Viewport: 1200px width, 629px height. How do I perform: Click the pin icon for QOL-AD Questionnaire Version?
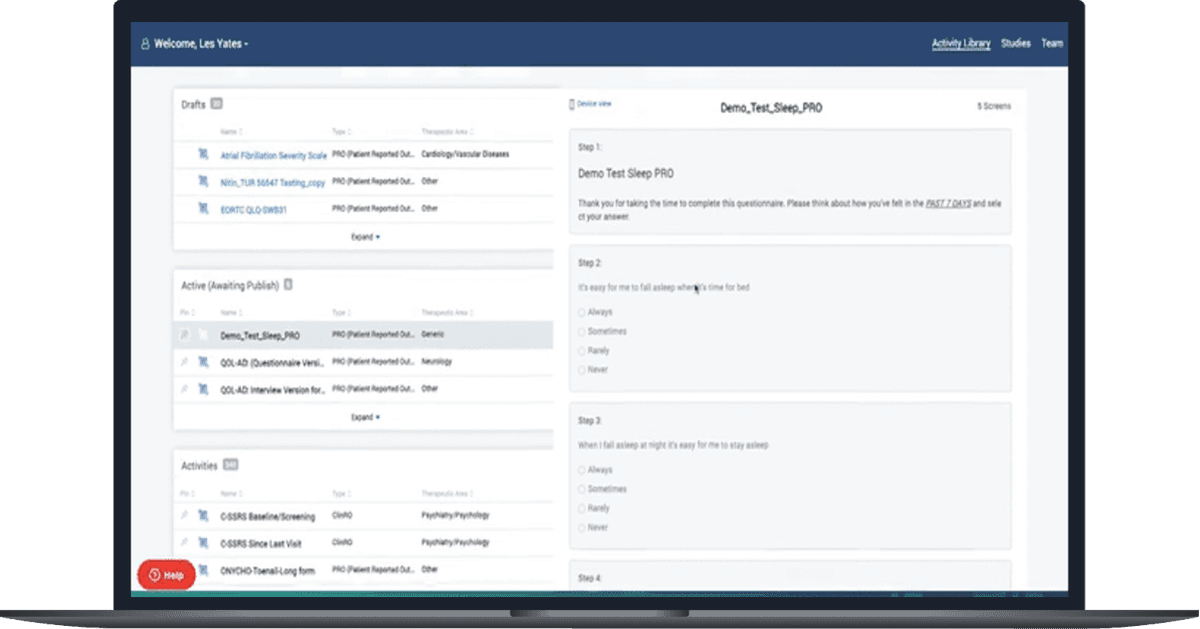(x=184, y=362)
